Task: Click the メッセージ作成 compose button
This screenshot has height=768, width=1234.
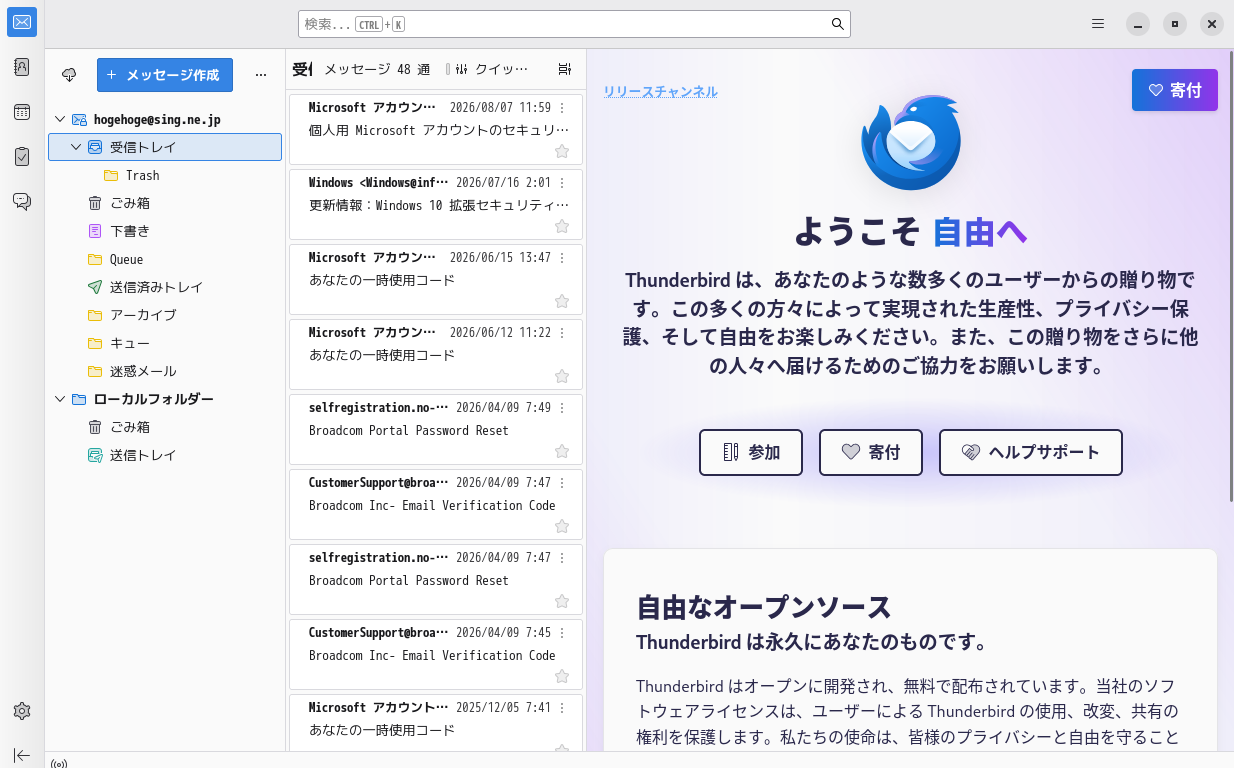Action: click(x=165, y=75)
